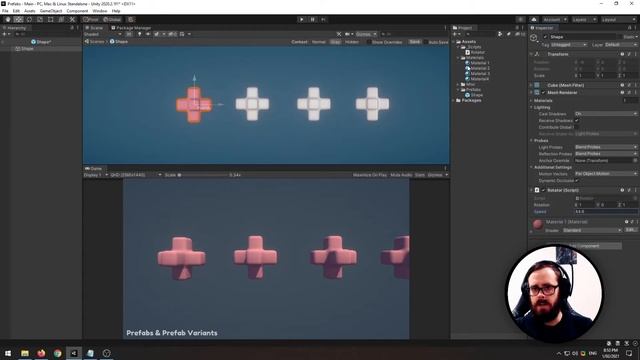Click the Step frame button
This screenshot has width=640, height=360.
[323, 19]
